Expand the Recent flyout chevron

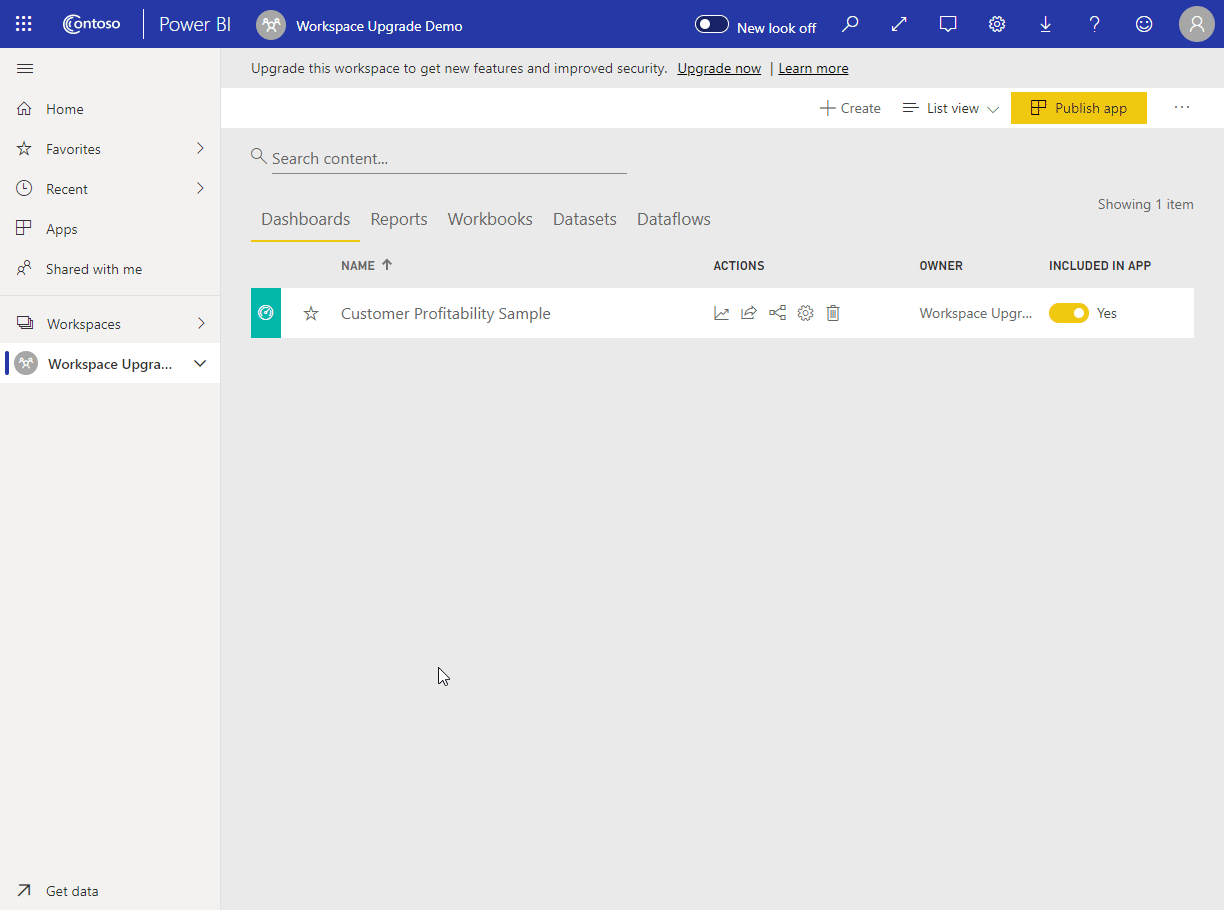point(200,188)
